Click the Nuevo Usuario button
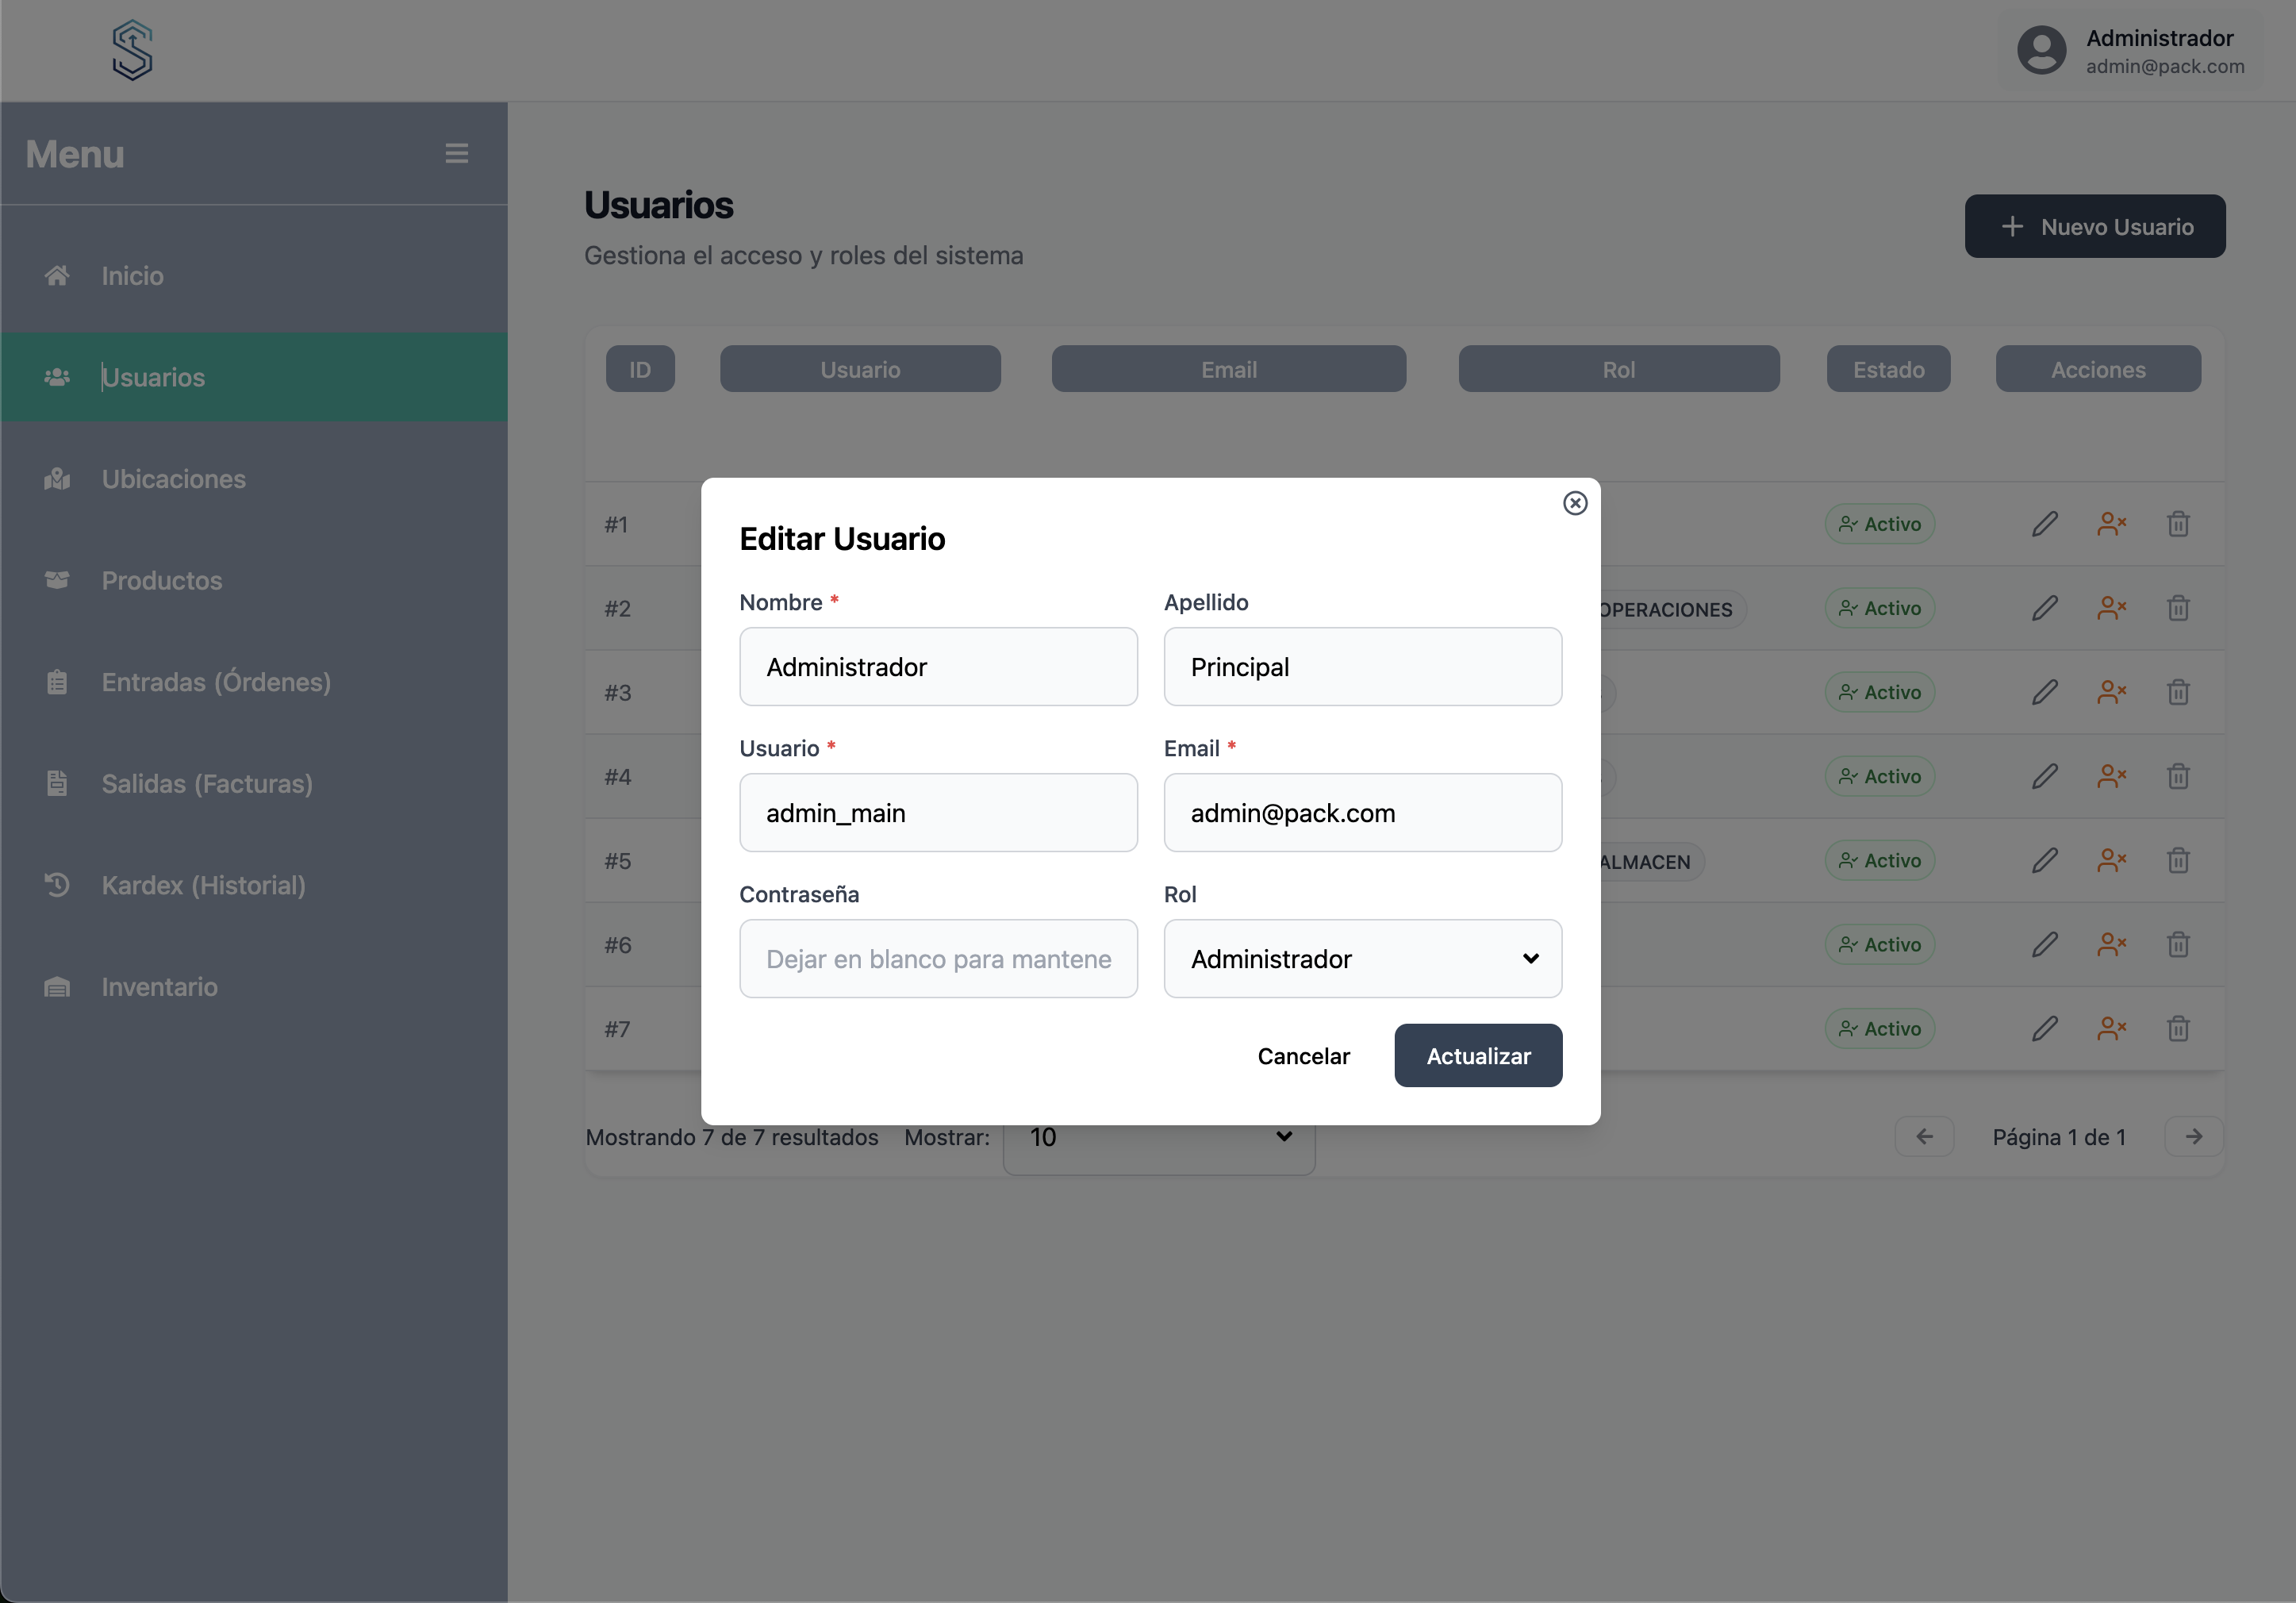Screen dimensions: 2296x1603 [2094, 227]
